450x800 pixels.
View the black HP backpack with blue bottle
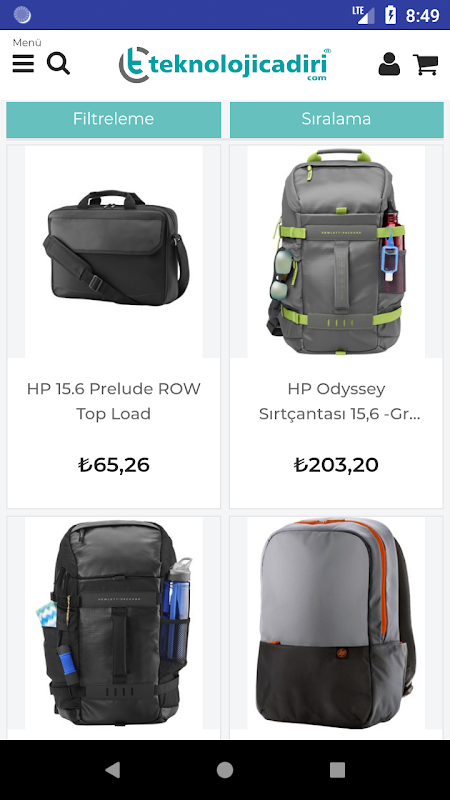(x=114, y=623)
